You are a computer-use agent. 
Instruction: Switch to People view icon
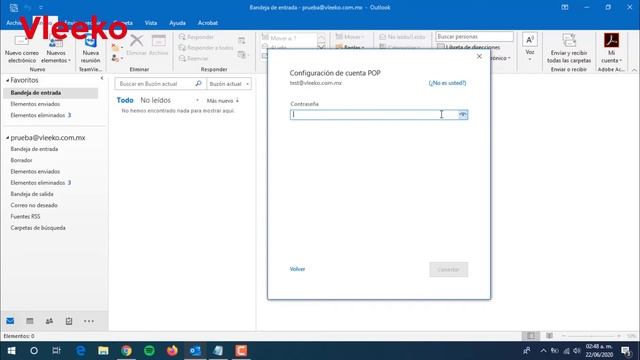tap(49, 321)
